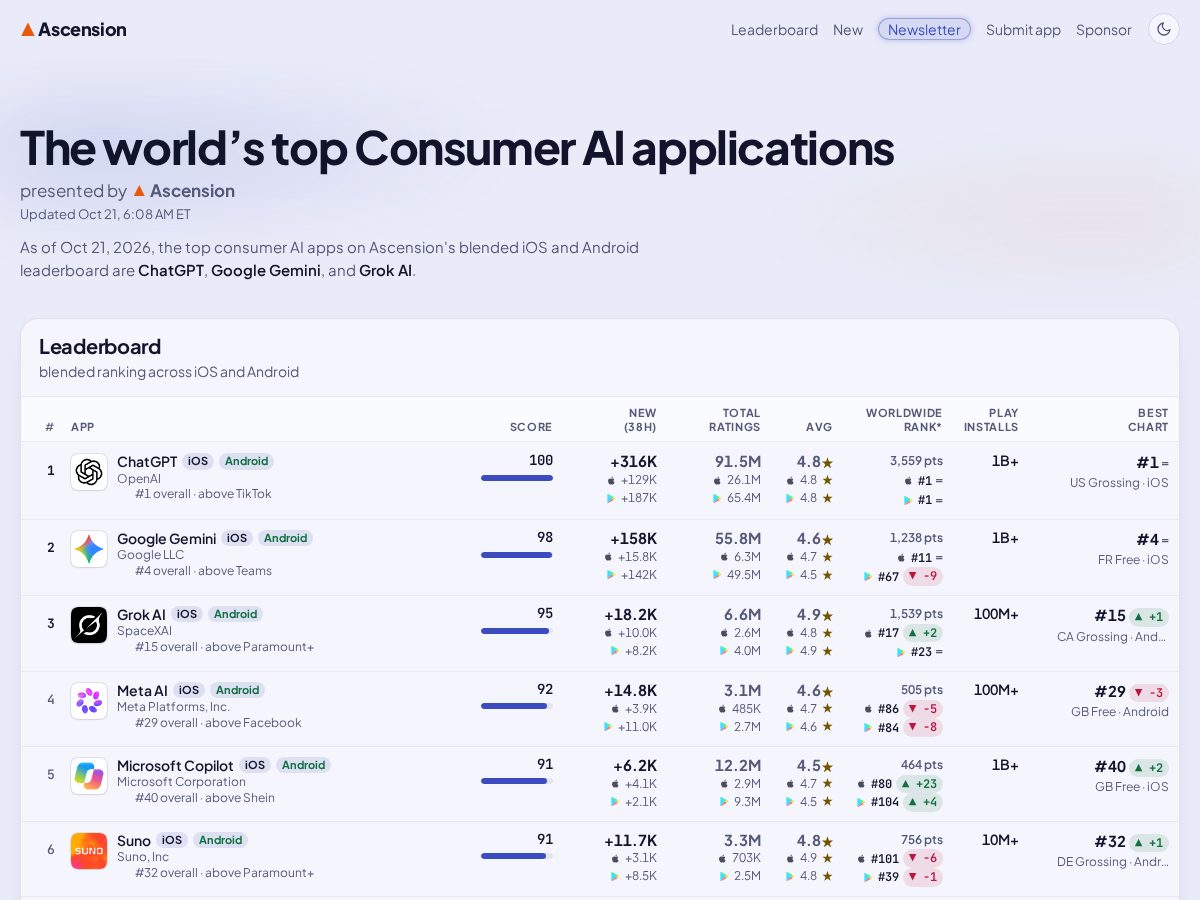Viewport: 1200px width, 900px height.
Task: Click the iOS badge next to Microsoft Copilot
Action: (x=255, y=765)
